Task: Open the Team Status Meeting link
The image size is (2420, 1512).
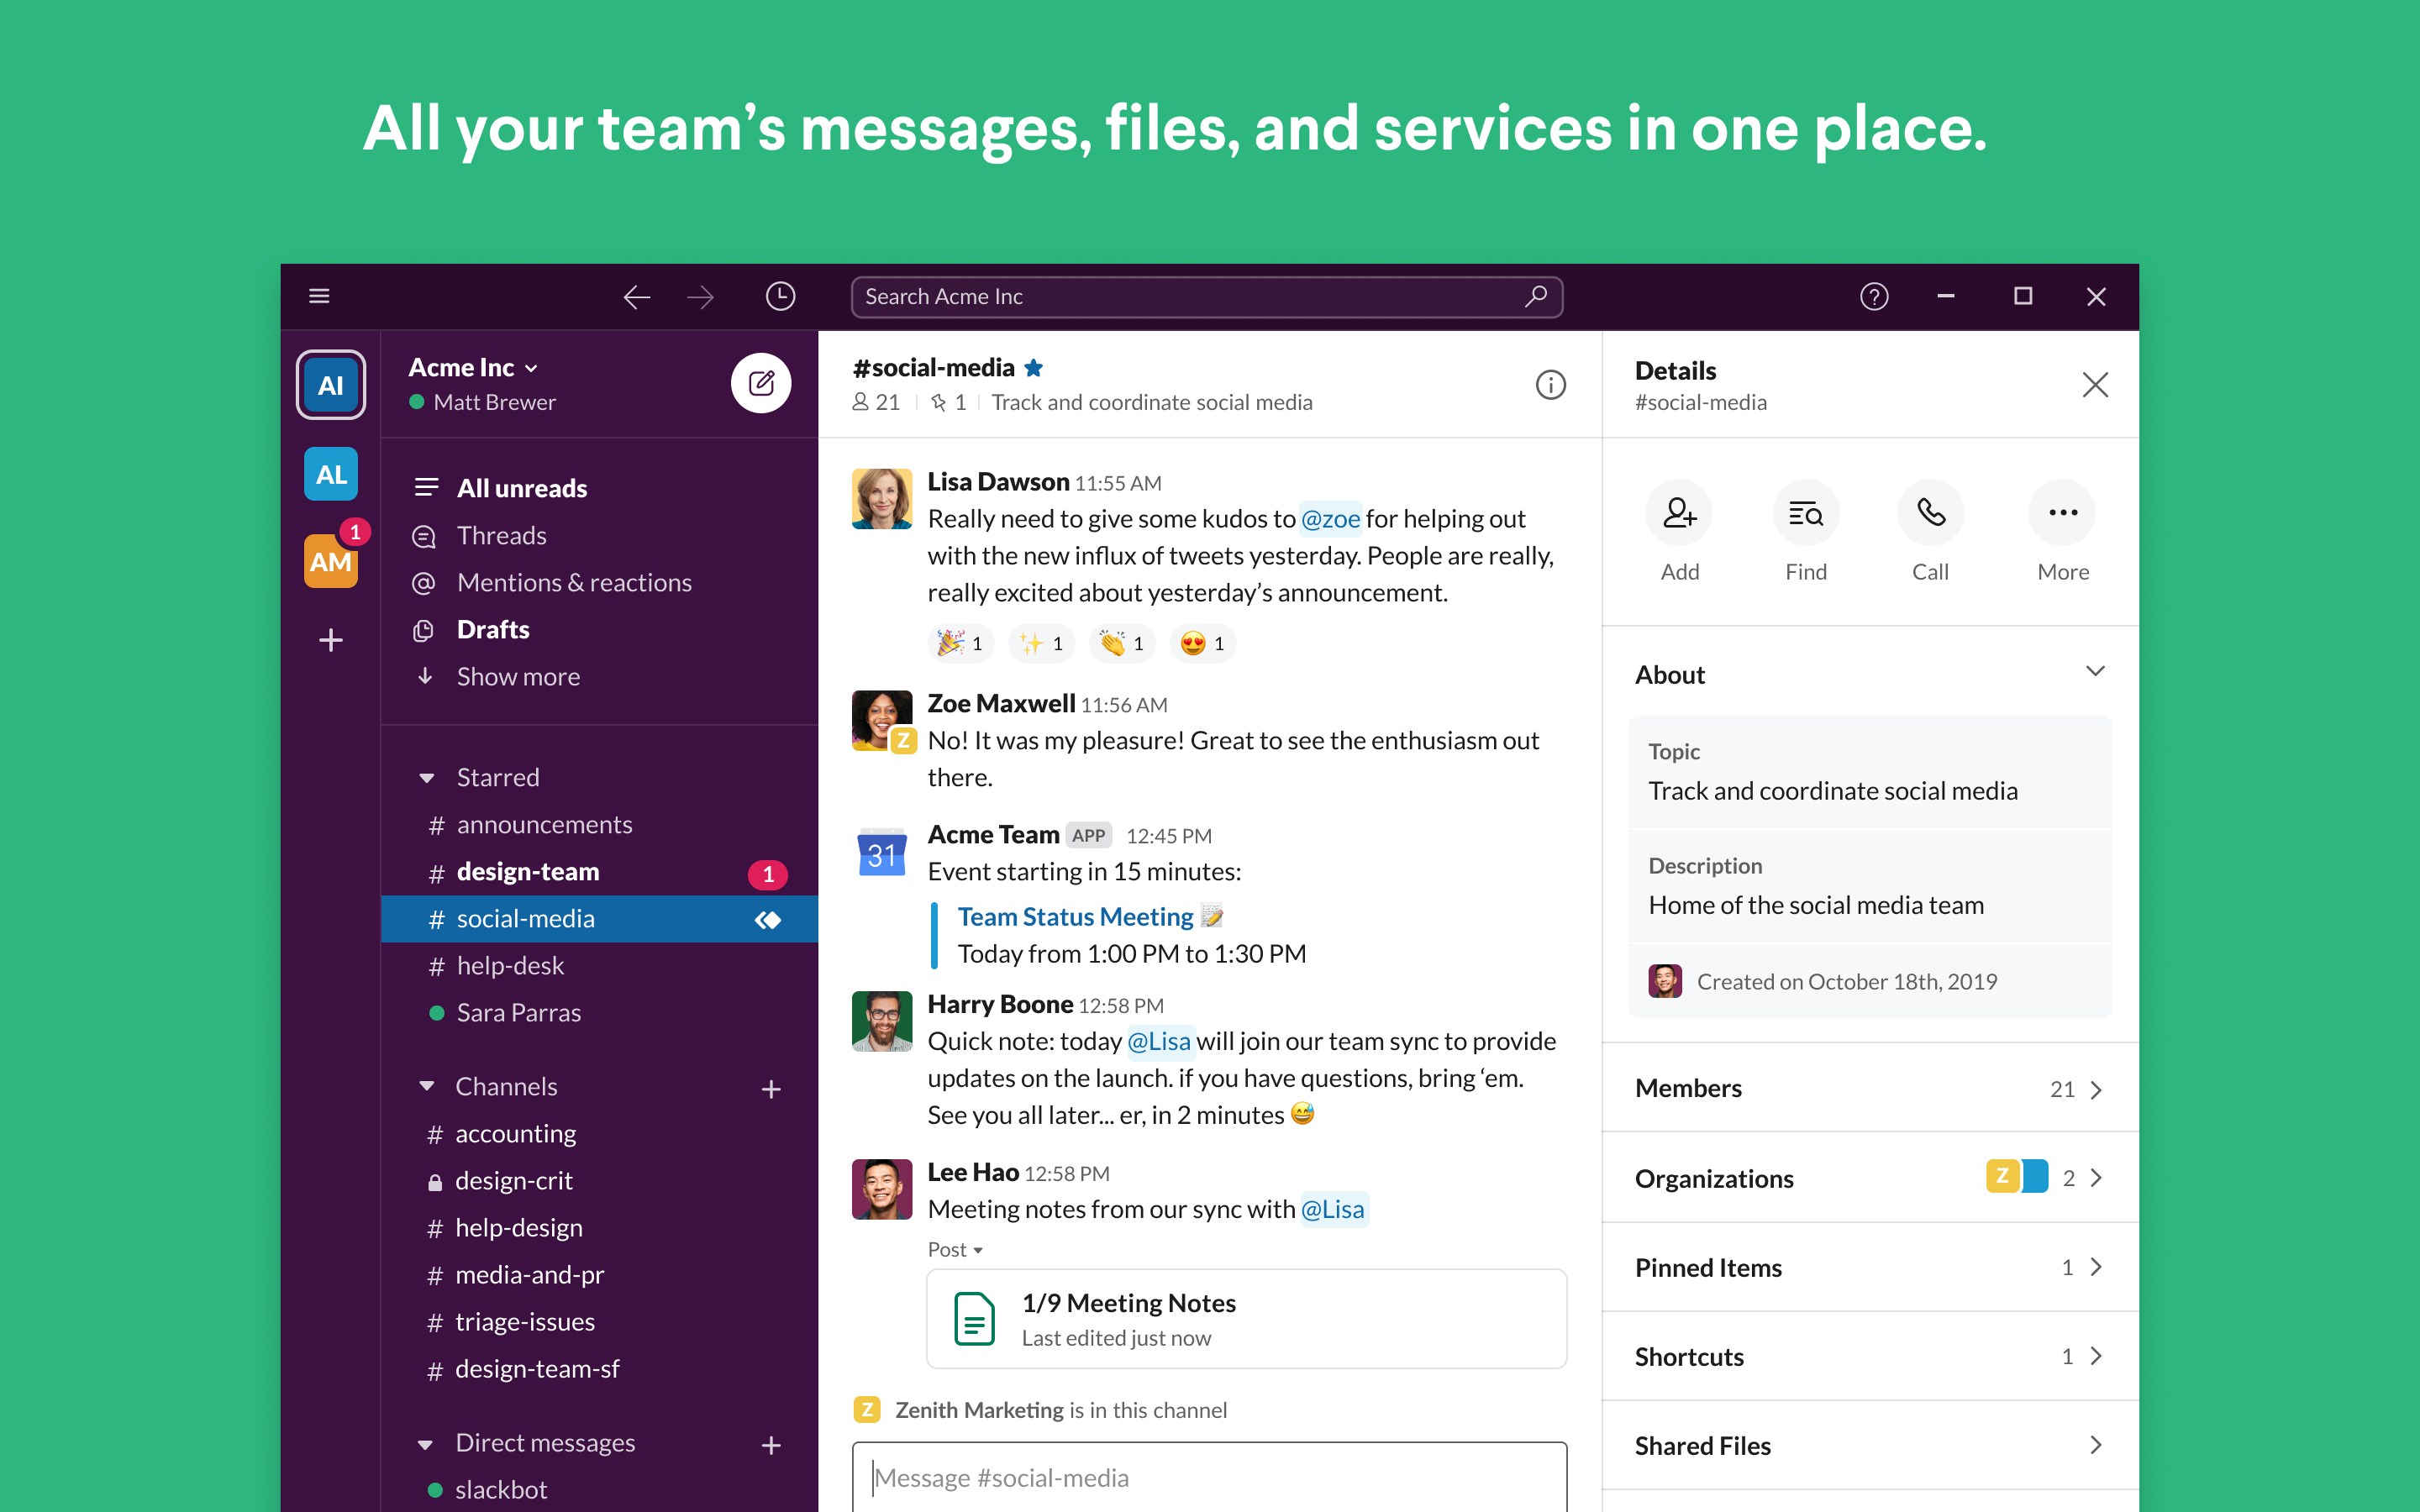Action: tap(1075, 916)
